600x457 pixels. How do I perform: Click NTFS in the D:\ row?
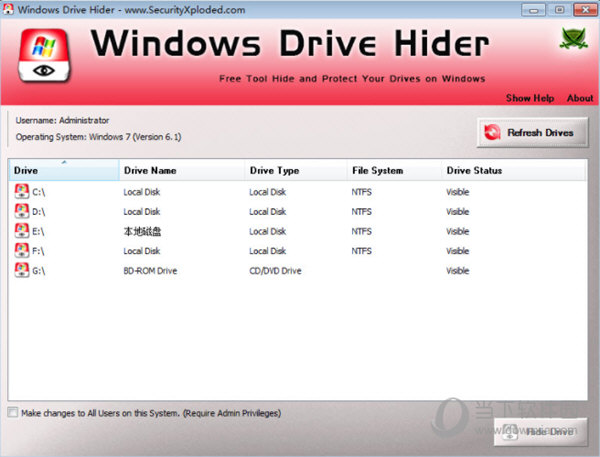click(x=362, y=212)
